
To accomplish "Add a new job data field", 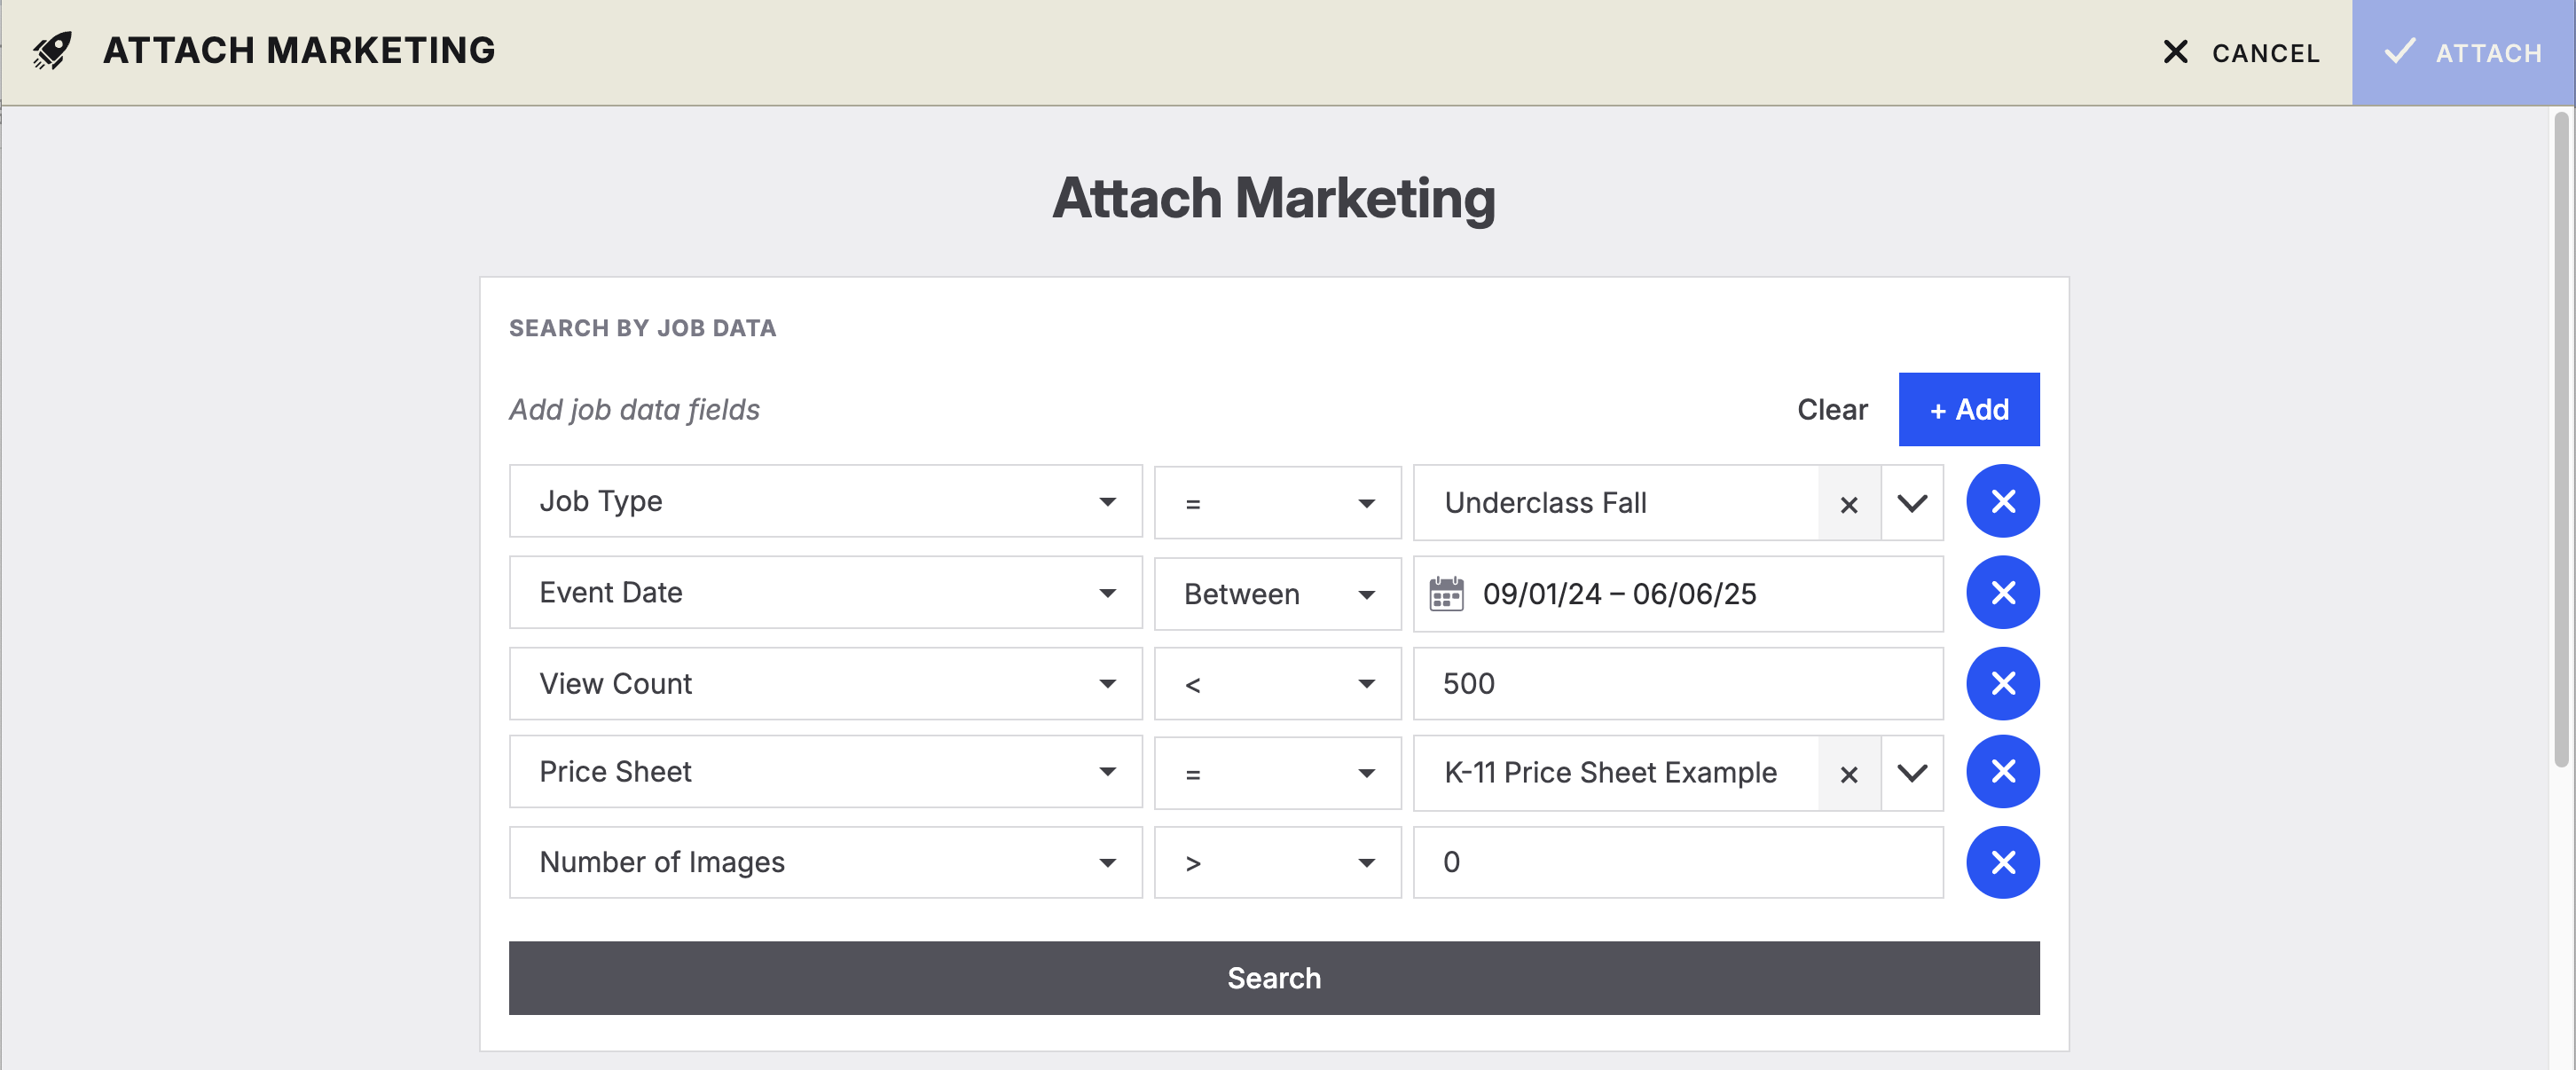I will tap(1968, 410).
